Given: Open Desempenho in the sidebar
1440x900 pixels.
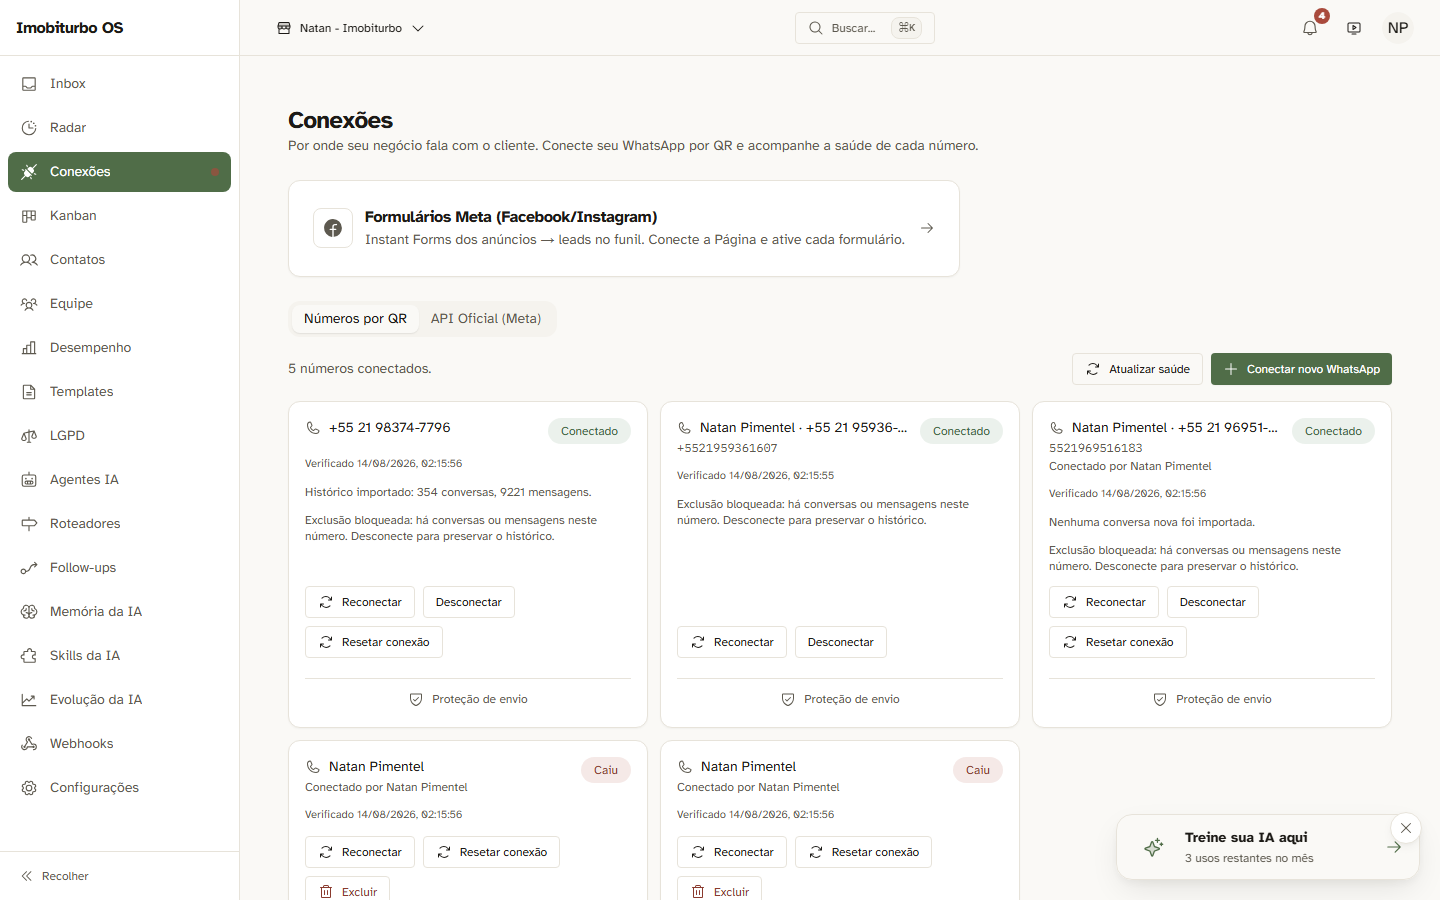Looking at the screenshot, I should pyautogui.click(x=119, y=348).
